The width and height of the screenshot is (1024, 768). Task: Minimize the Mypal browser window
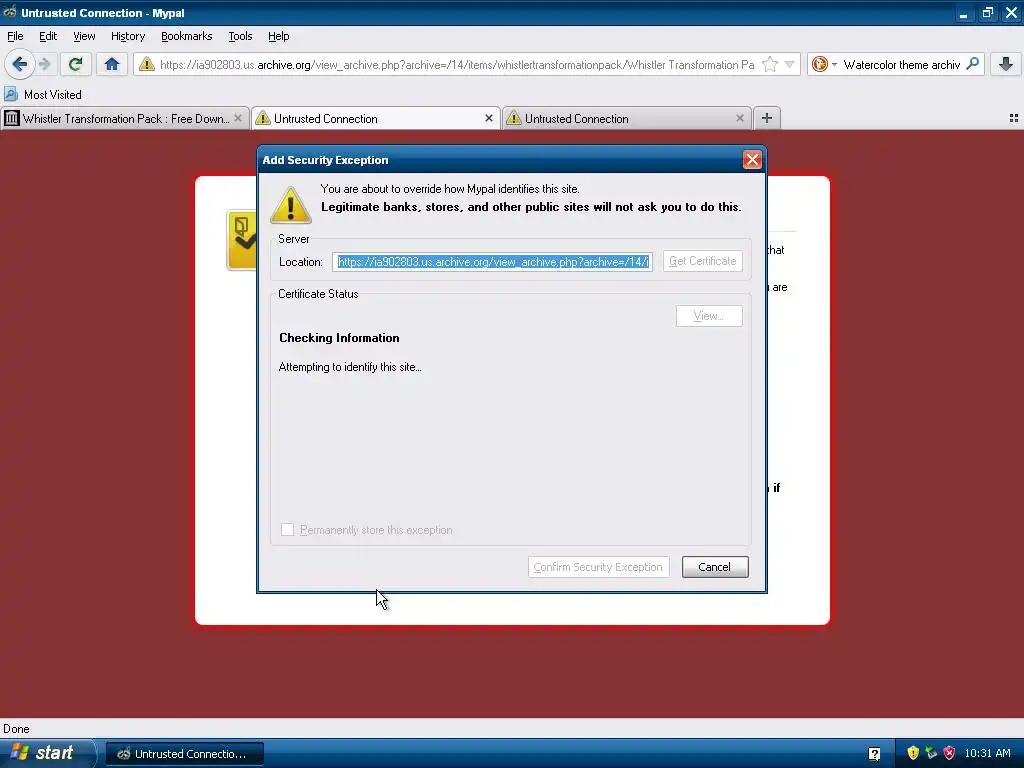tap(963, 13)
